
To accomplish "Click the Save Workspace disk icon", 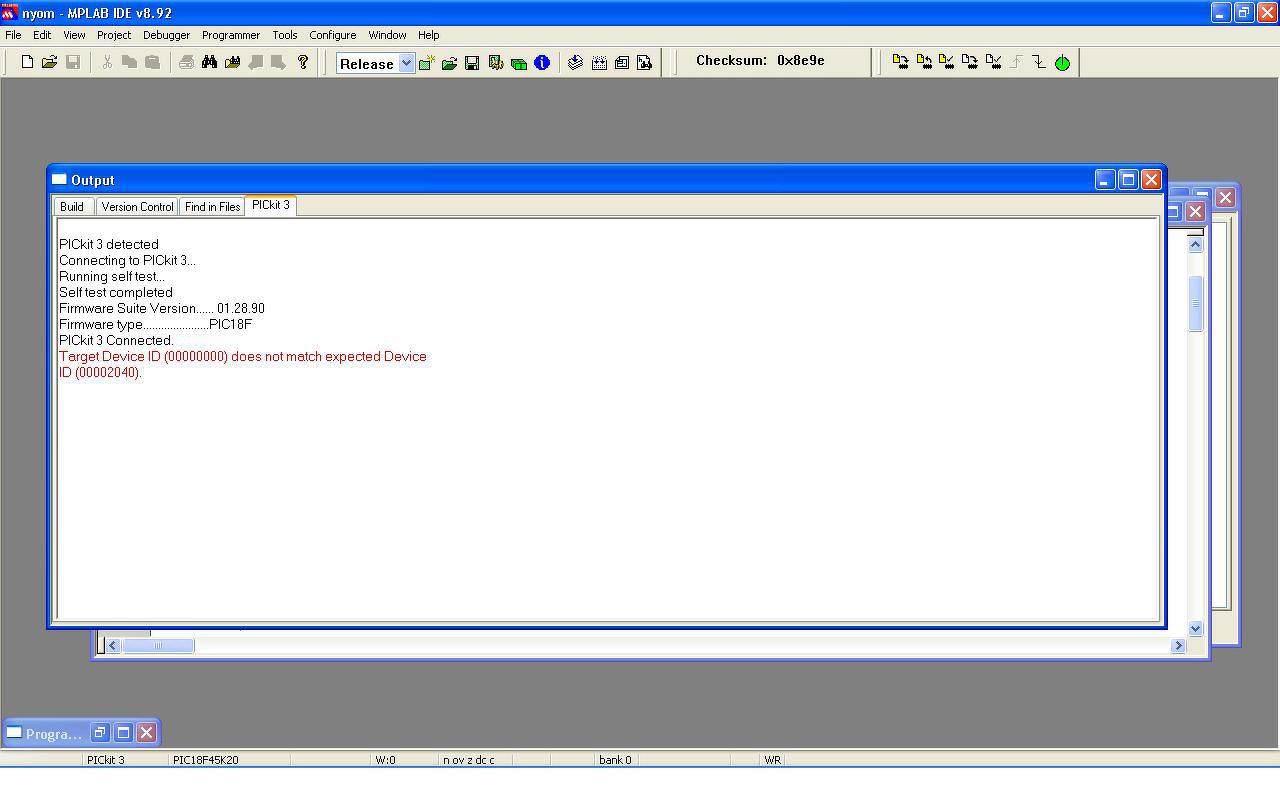I will click(x=472, y=63).
